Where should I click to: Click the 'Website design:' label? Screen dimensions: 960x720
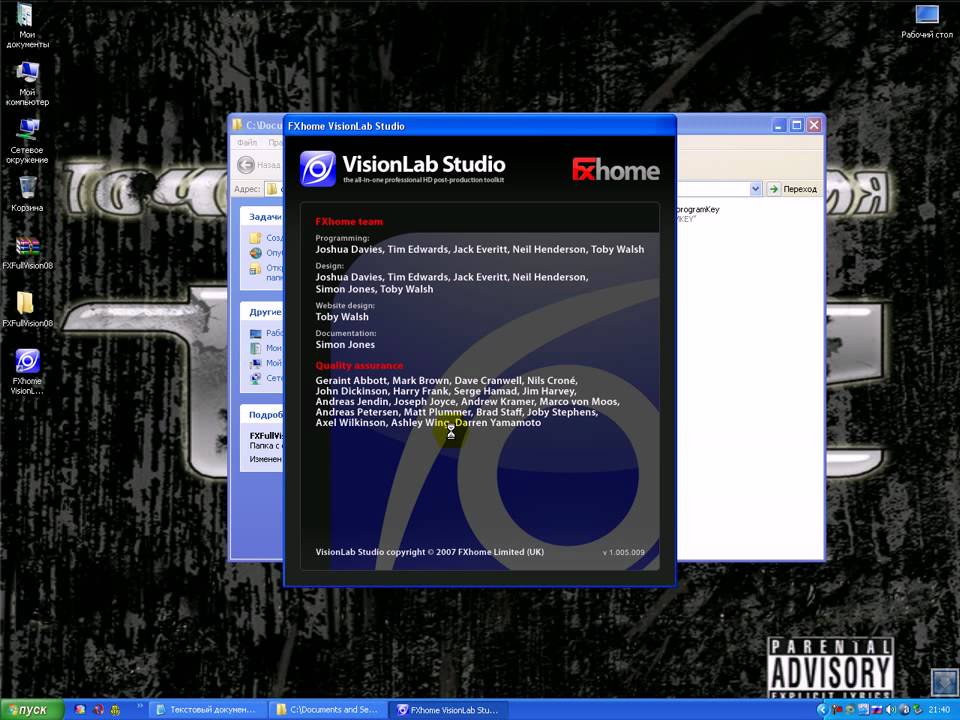pyautogui.click(x=345, y=306)
